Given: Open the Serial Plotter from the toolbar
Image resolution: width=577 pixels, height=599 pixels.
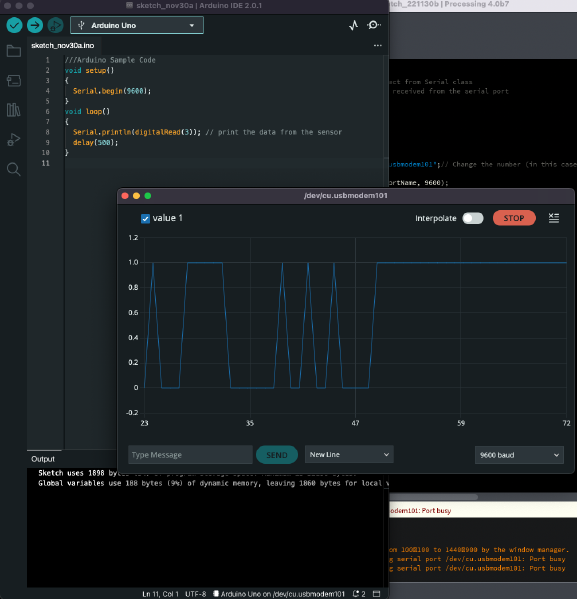Looking at the screenshot, I should (353, 25).
